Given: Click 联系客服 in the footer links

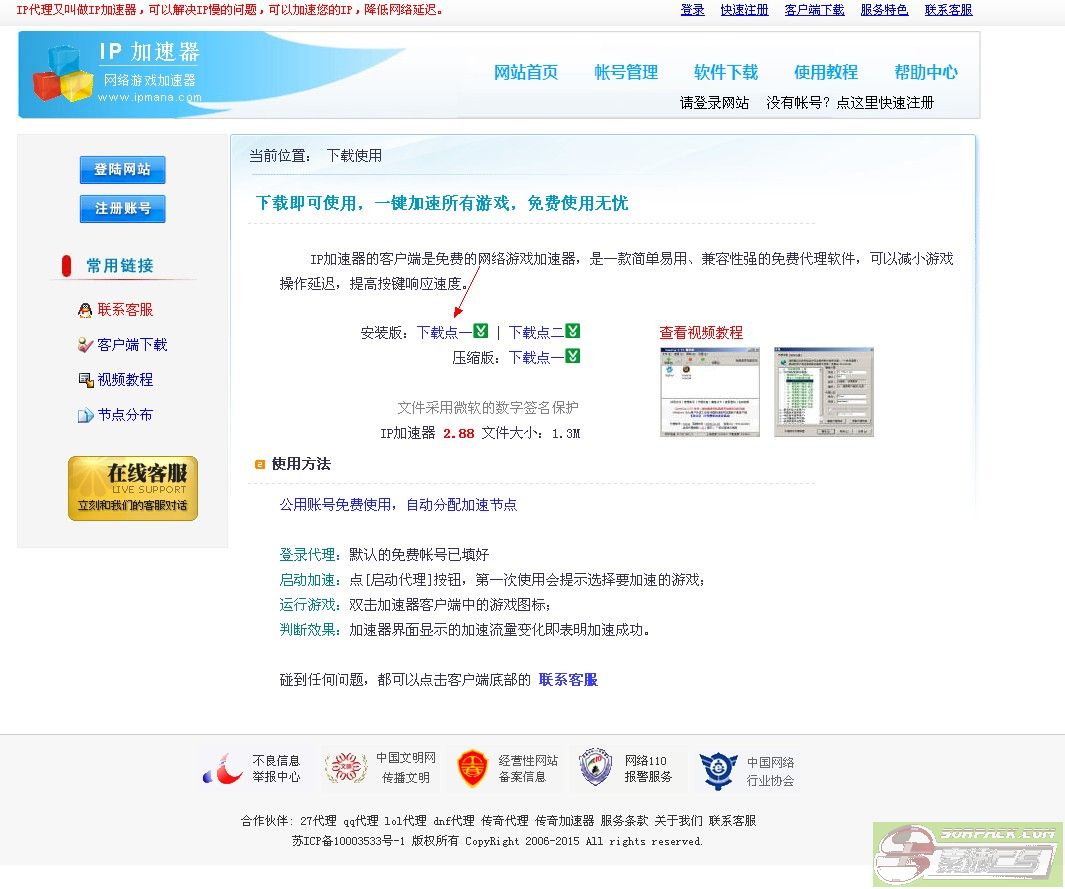Looking at the screenshot, I should pyautogui.click(x=733, y=821).
